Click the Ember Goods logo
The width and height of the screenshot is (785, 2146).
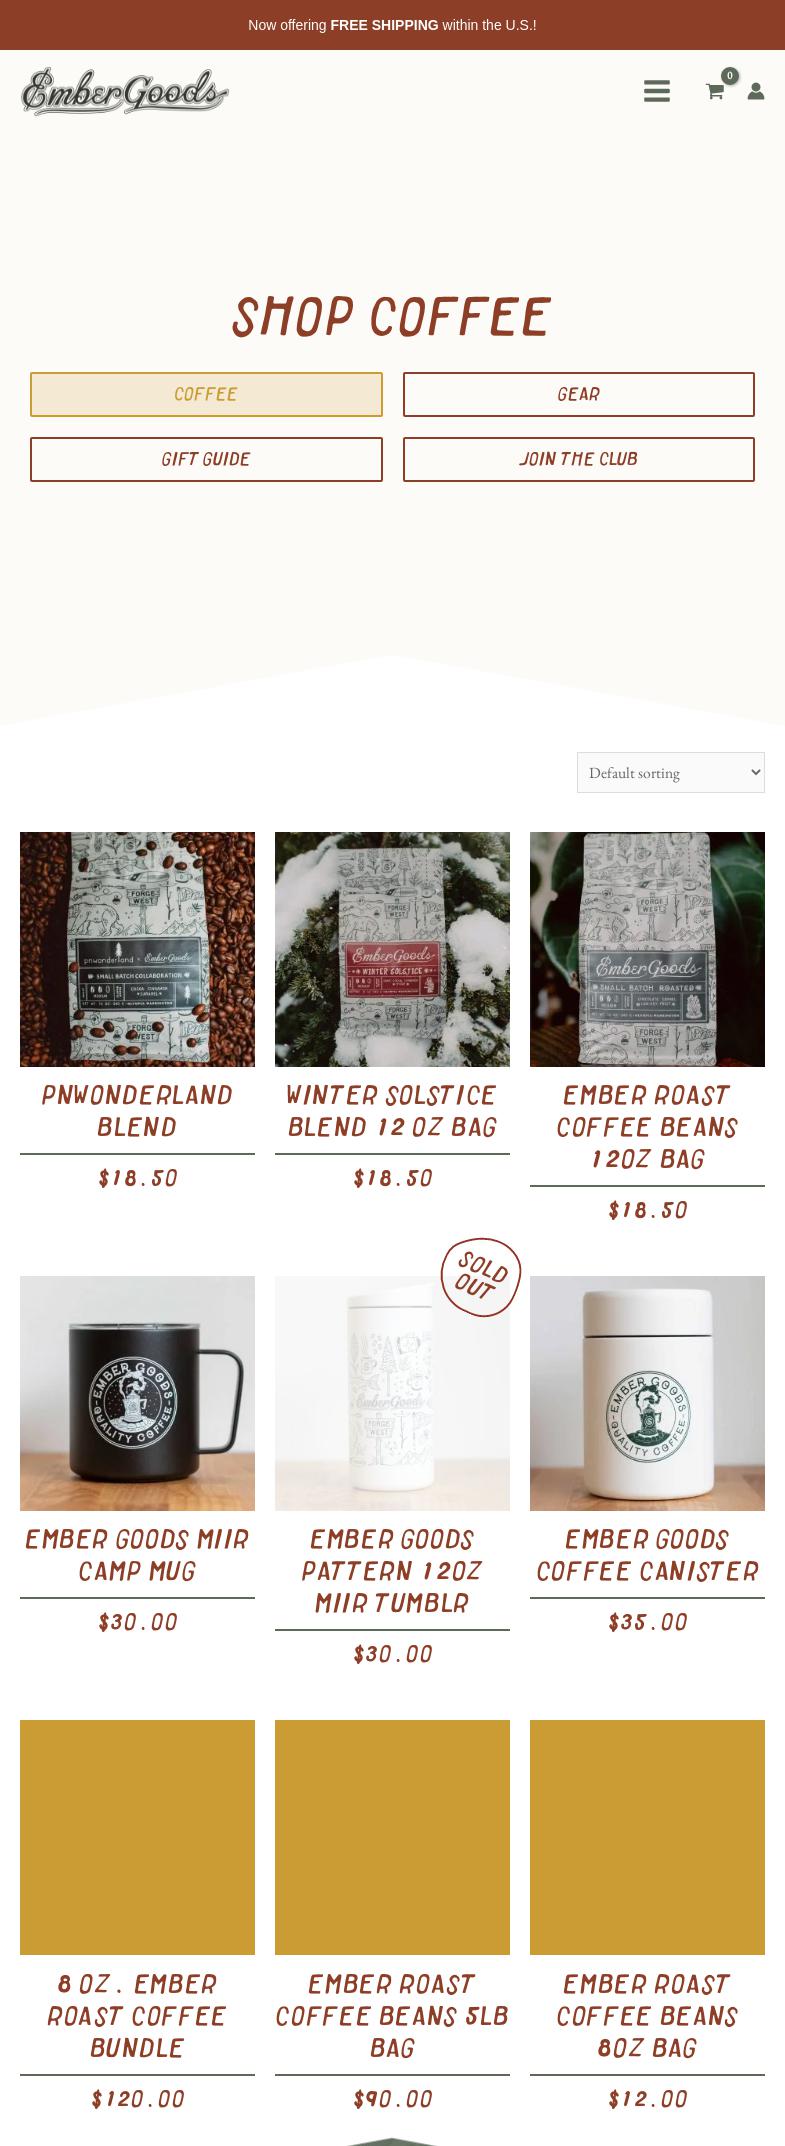coord(125,92)
